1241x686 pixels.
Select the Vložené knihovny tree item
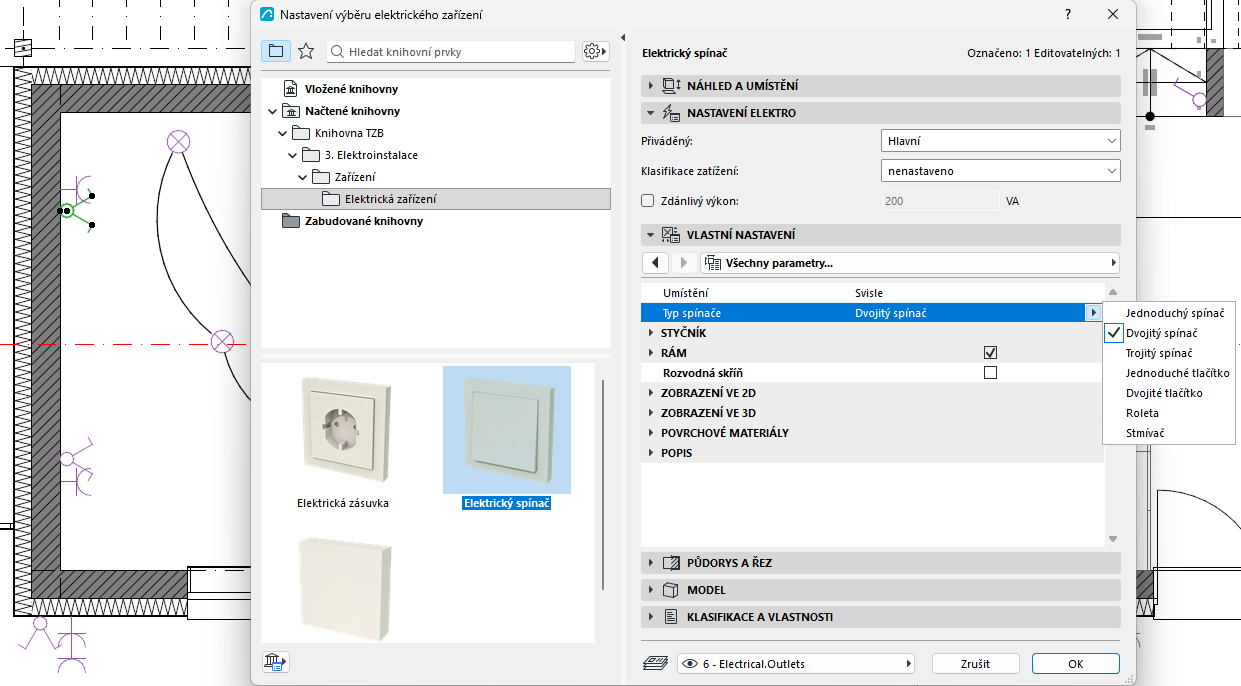point(349,89)
